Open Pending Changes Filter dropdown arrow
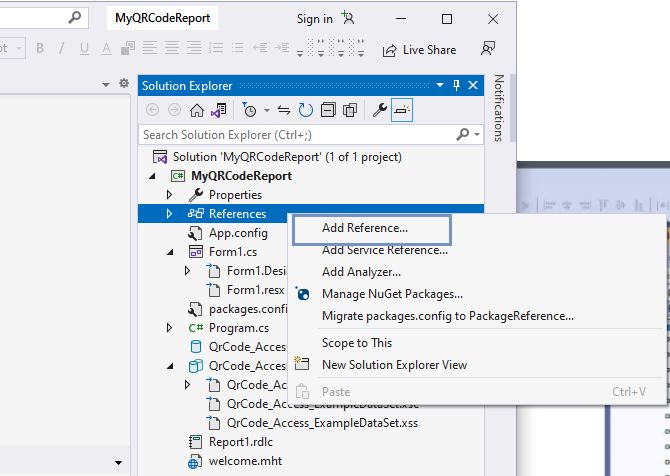Viewport: 670px width, 476px height. [x=267, y=111]
